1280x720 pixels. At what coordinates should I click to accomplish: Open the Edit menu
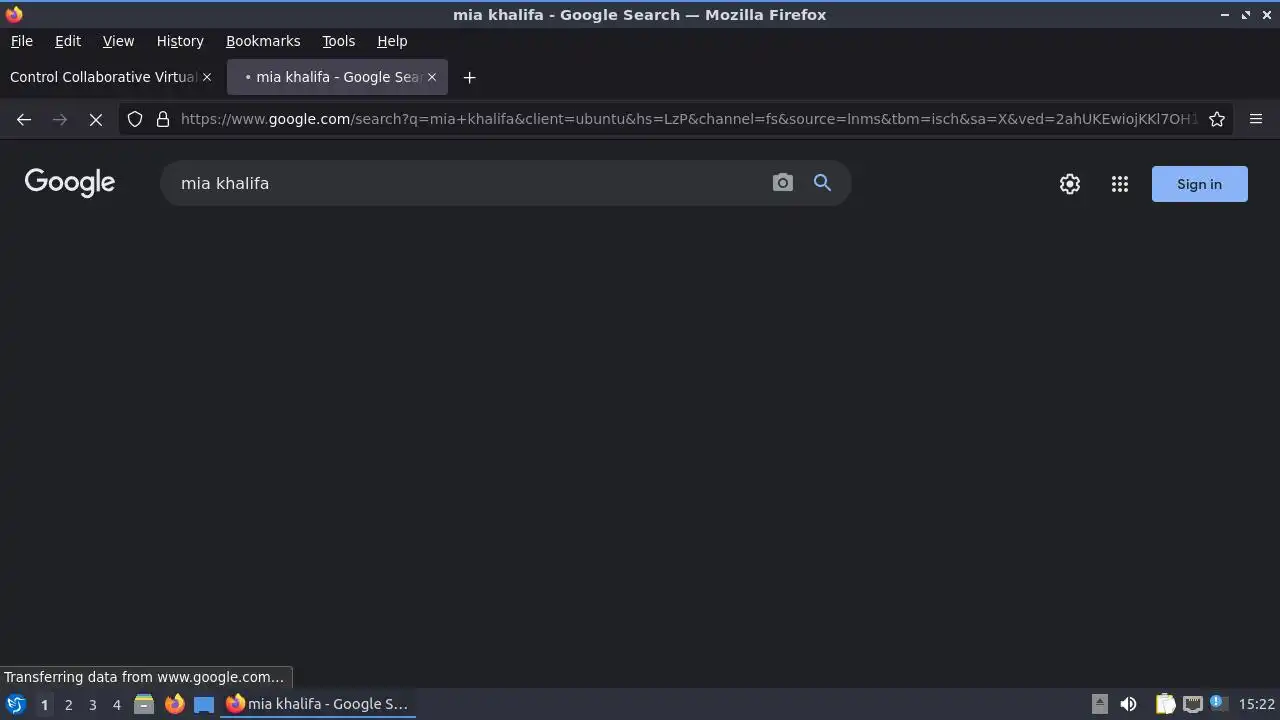pyautogui.click(x=68, y=41)
